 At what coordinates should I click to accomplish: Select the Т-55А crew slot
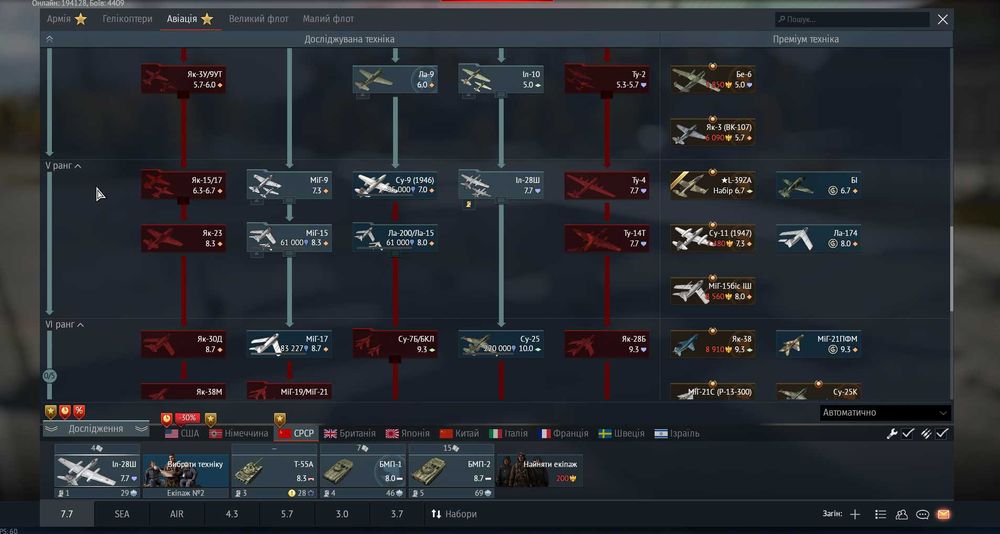tap(274, 471)
